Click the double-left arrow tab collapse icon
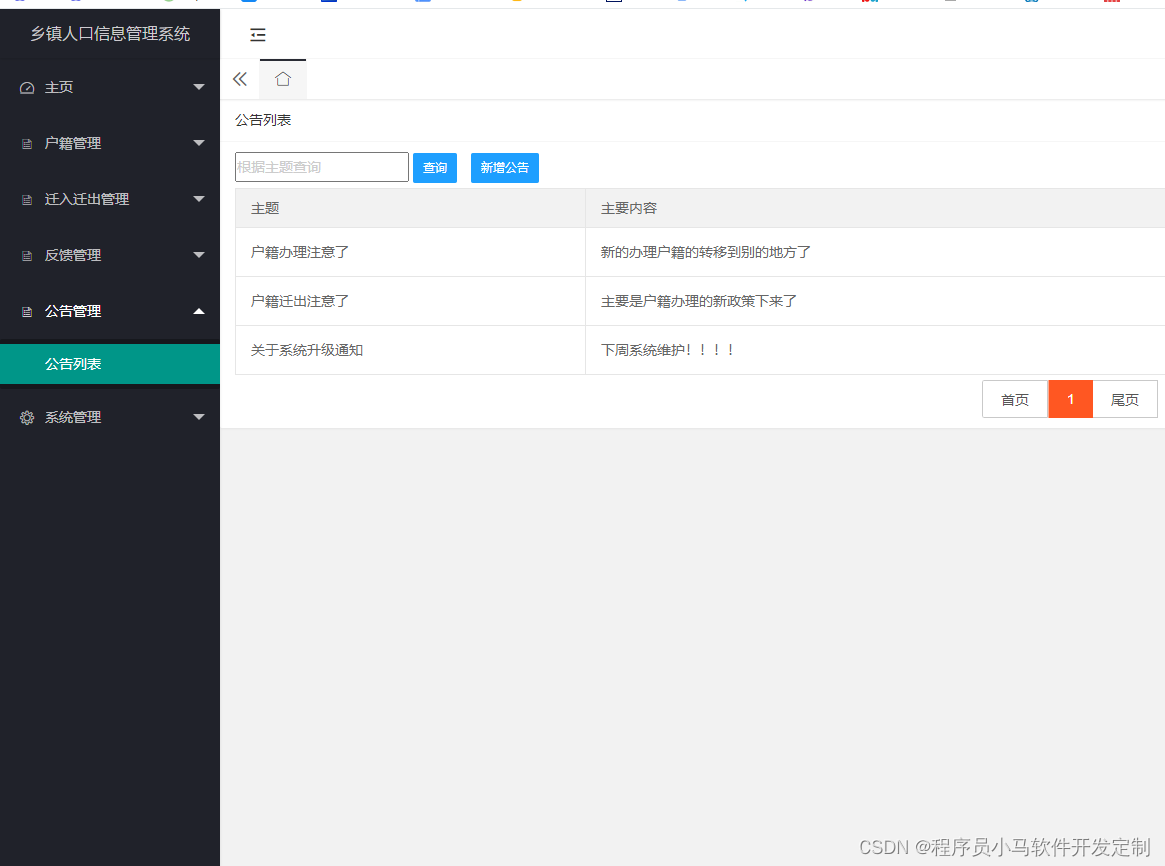The height and width of the screenshot is (866, 1165). click(239, 78)
